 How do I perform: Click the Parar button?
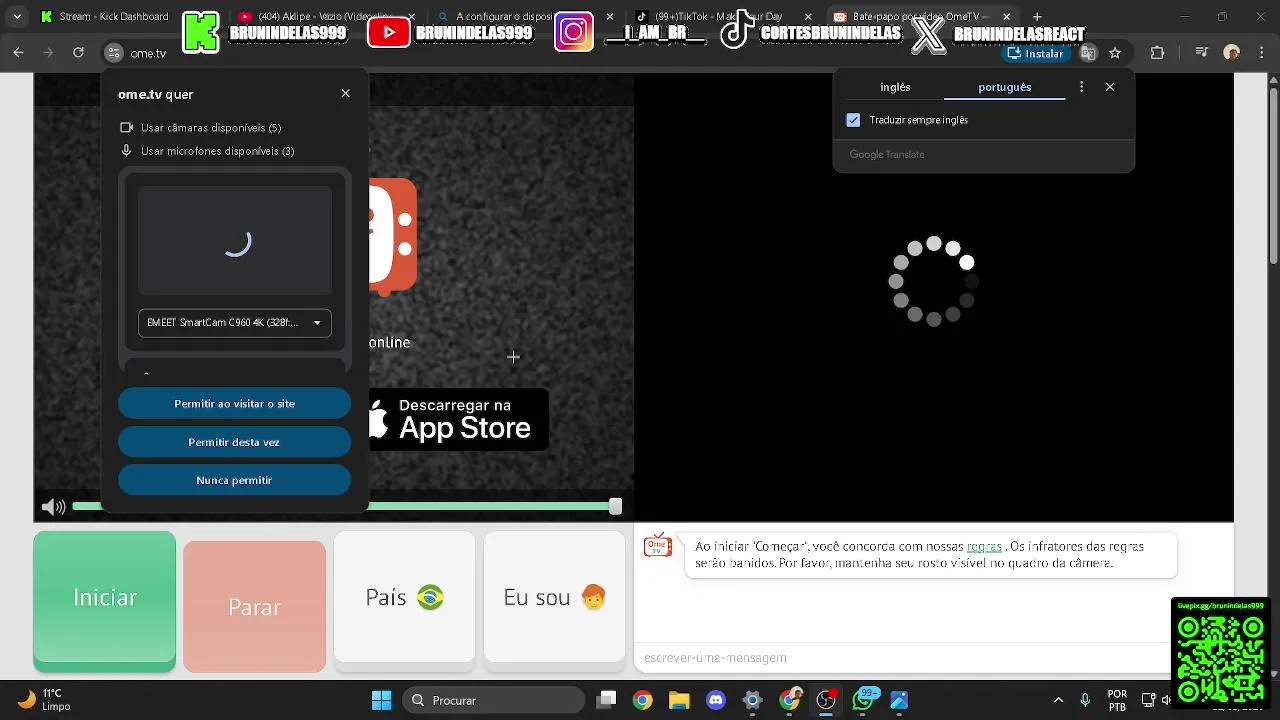coord(254,607)
